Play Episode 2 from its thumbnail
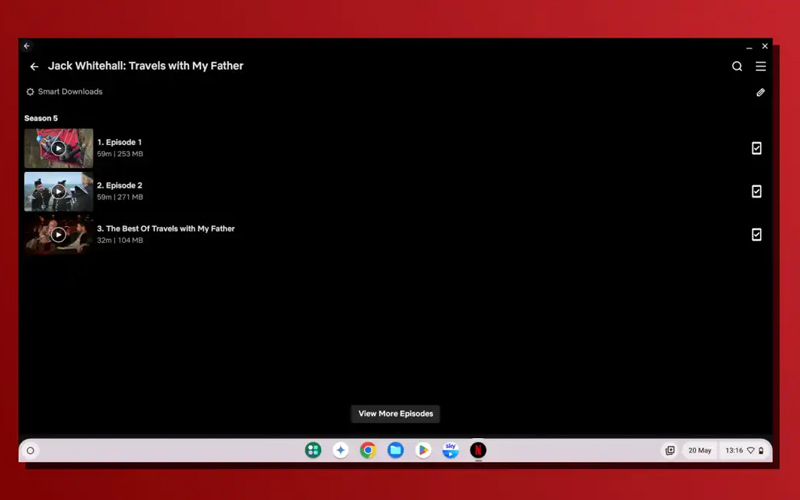 click(x=59, y=191)
